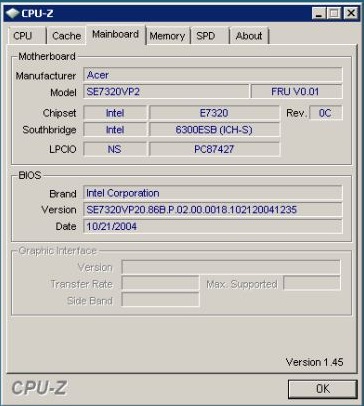Screen dimensions: 364x406
Task: Click the Graphic Interface Version field
Action: tap(231, 267)
